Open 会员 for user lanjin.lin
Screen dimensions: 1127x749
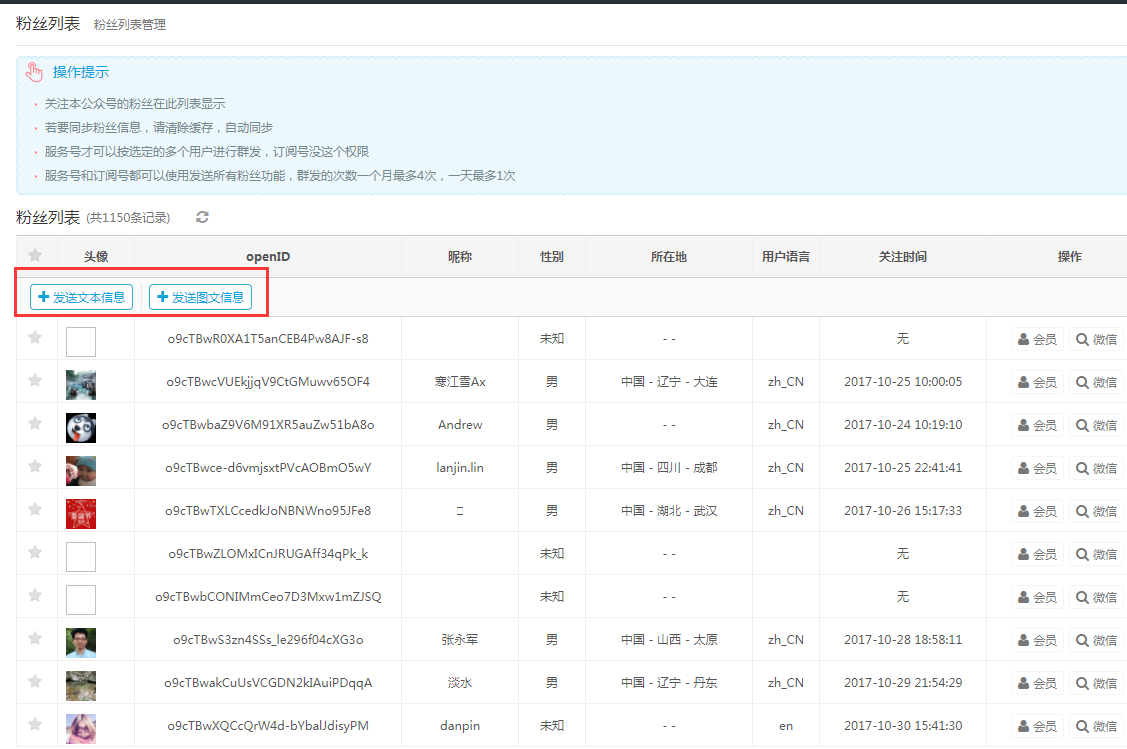(1036, 468)
